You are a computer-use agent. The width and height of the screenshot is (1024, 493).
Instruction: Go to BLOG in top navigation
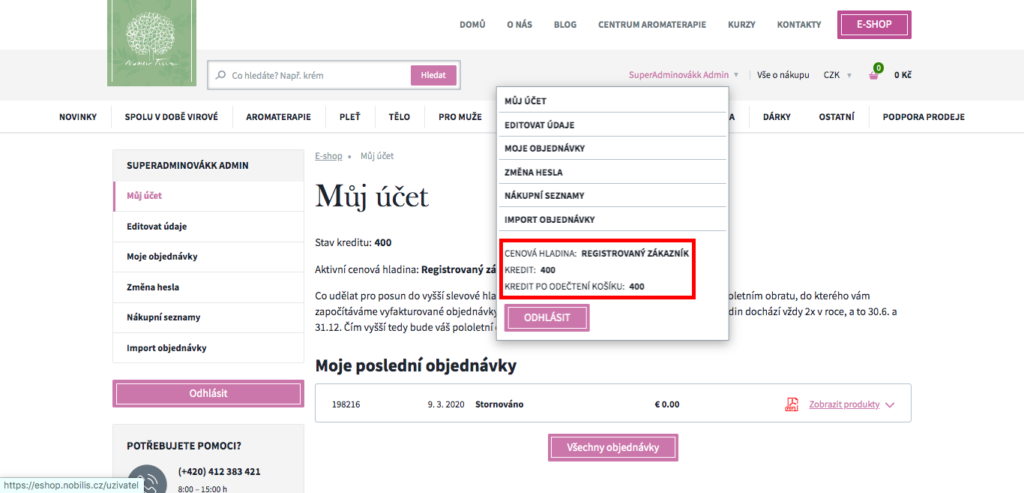coord(565,25)
